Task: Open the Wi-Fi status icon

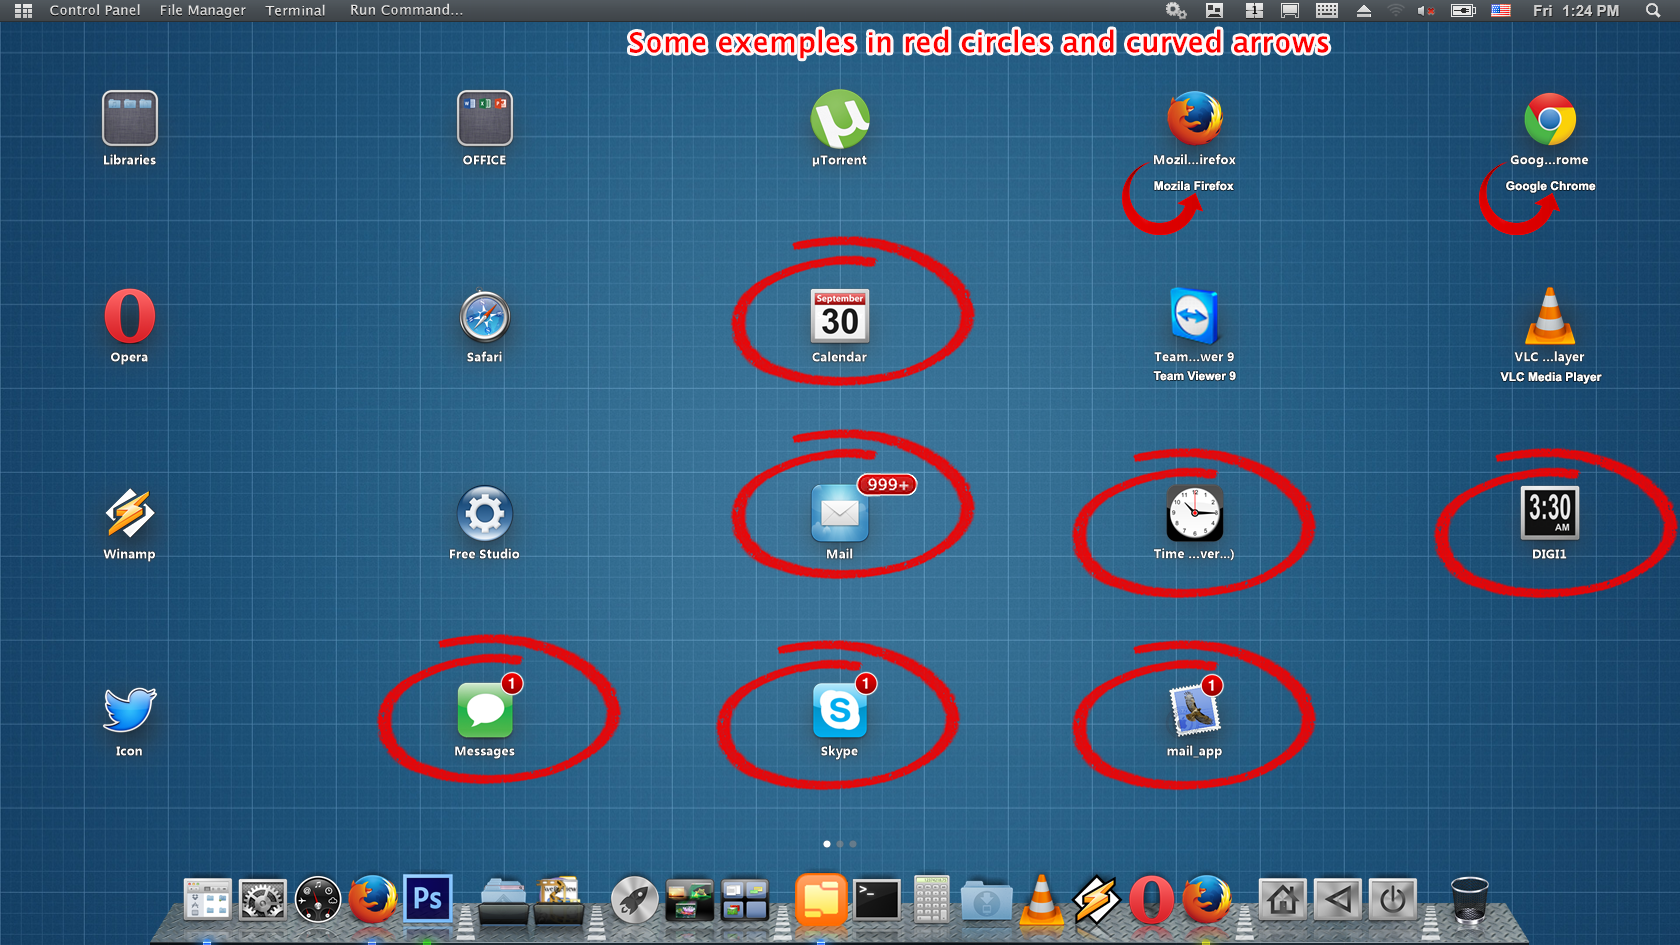Action: (x=1396, y=10)
